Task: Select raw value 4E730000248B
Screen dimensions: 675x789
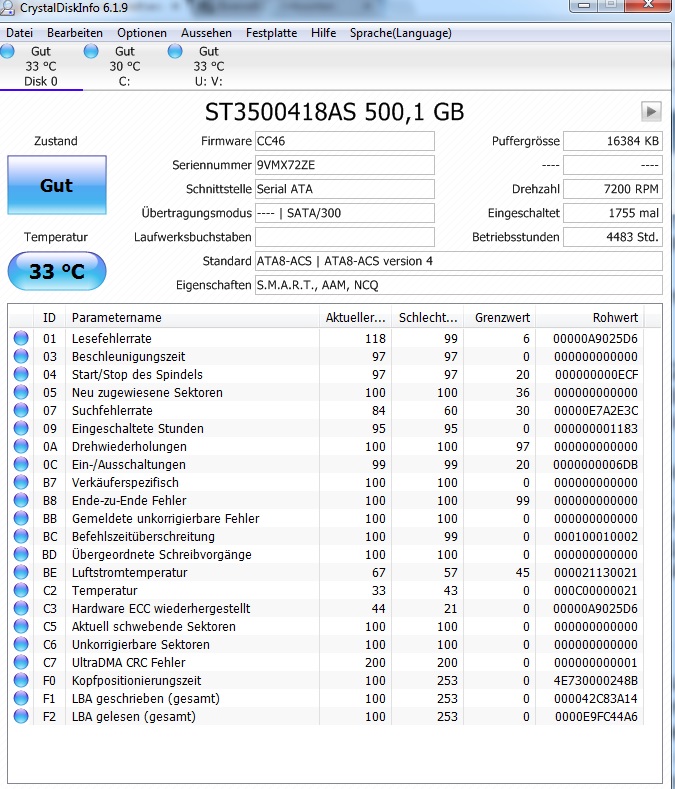Action: [x=595, y=681]
